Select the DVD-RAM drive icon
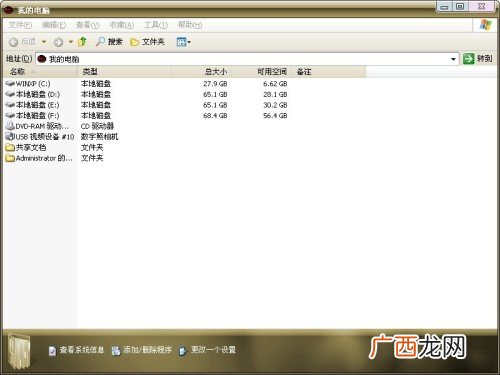 pyautogui.click(x=10, y=126)
